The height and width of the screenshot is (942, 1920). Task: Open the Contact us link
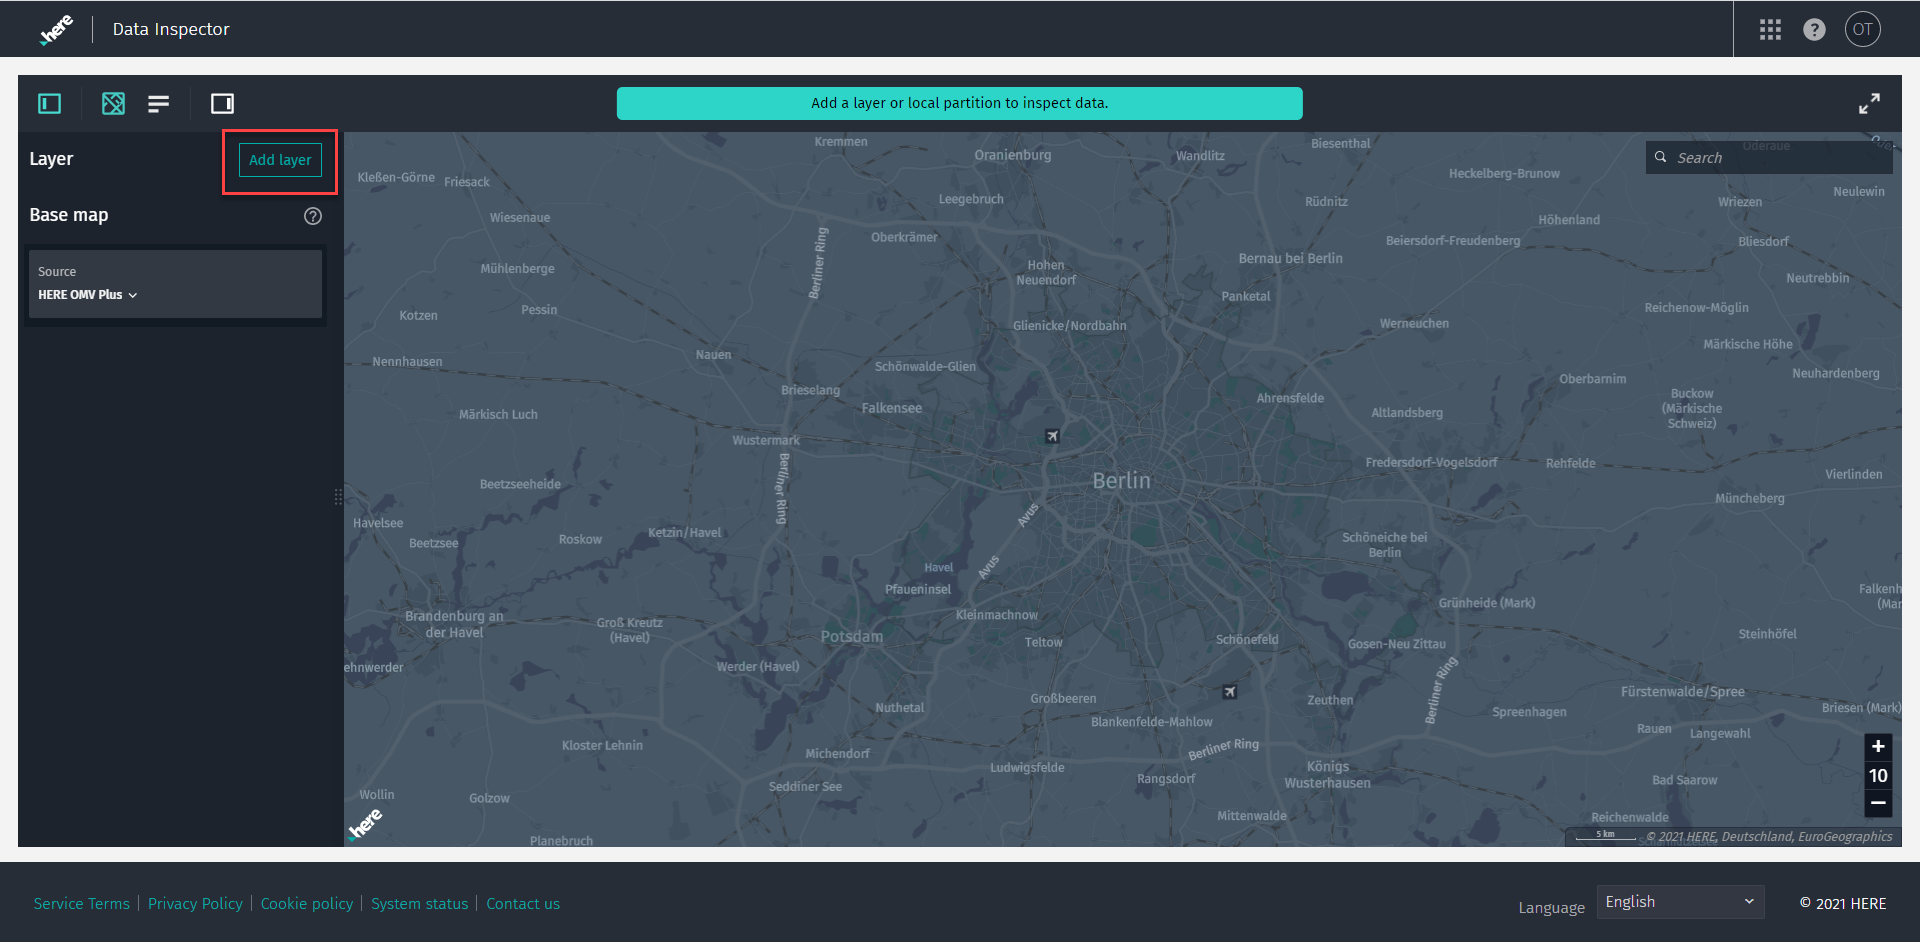pos(523,904)
